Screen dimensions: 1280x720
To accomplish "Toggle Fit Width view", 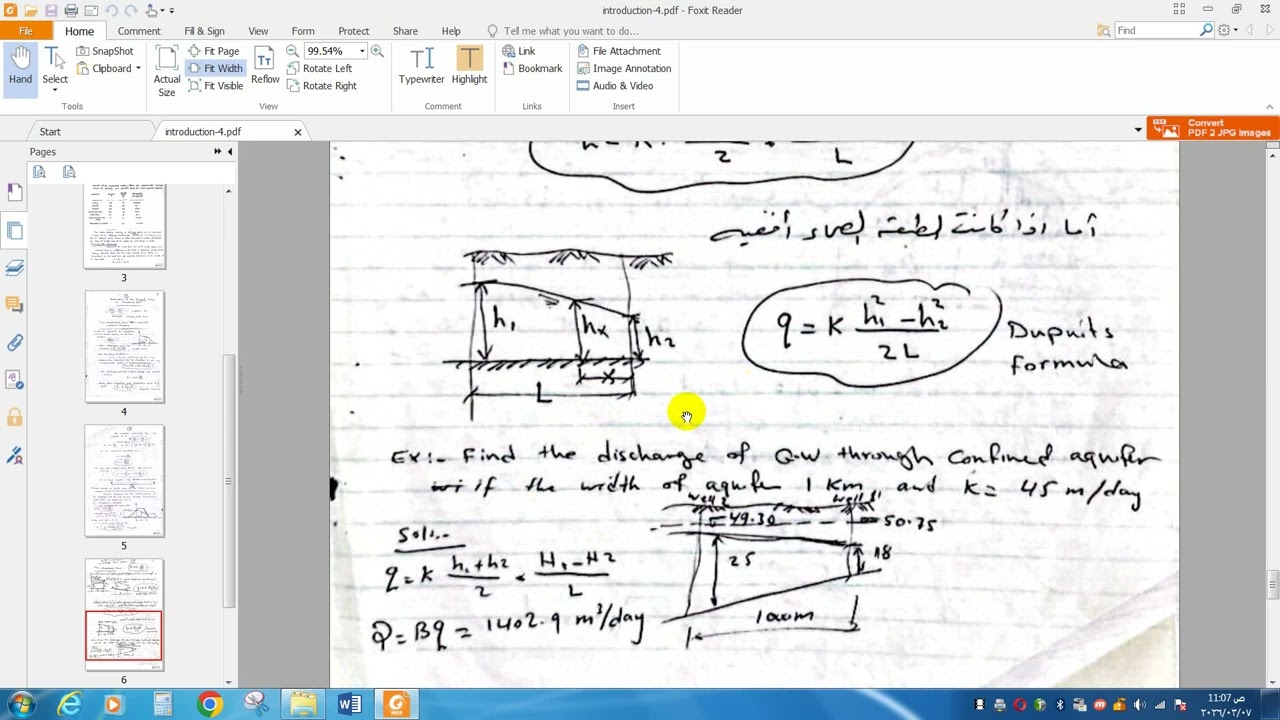I will (x=215, y=68).
